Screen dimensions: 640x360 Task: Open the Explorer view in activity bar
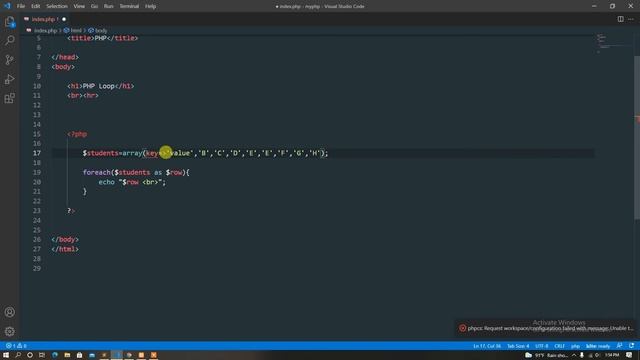pyautogui.click(x=9, y=21)
